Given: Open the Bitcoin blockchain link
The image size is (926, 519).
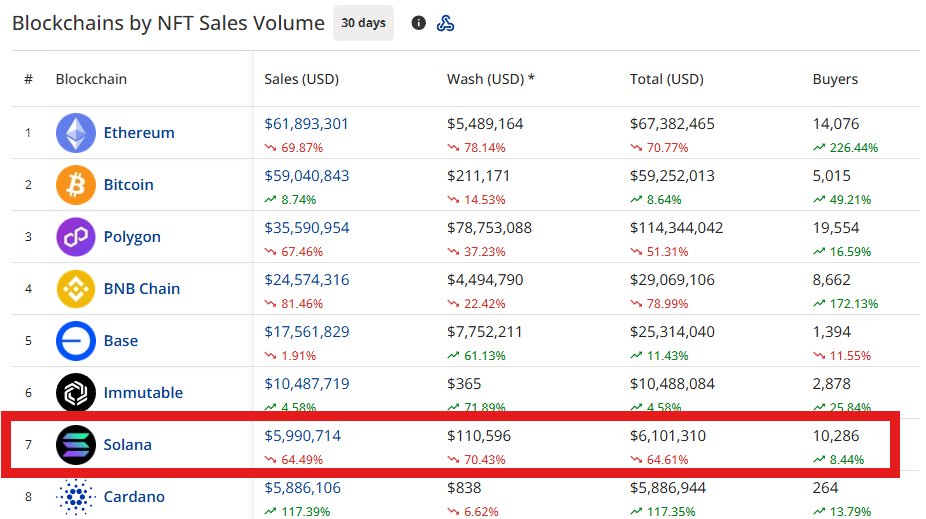Looking at the screenshot, I should [x=128, y=185].
